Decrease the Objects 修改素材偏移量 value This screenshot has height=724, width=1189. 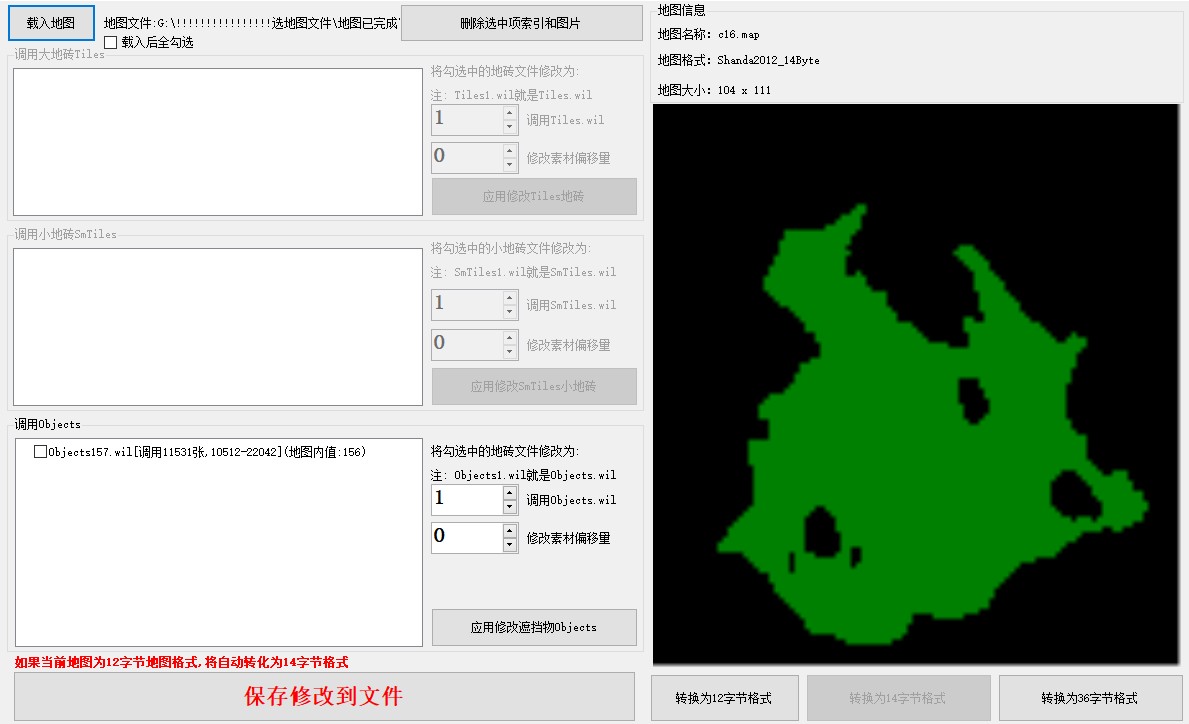tap(510, 545)
